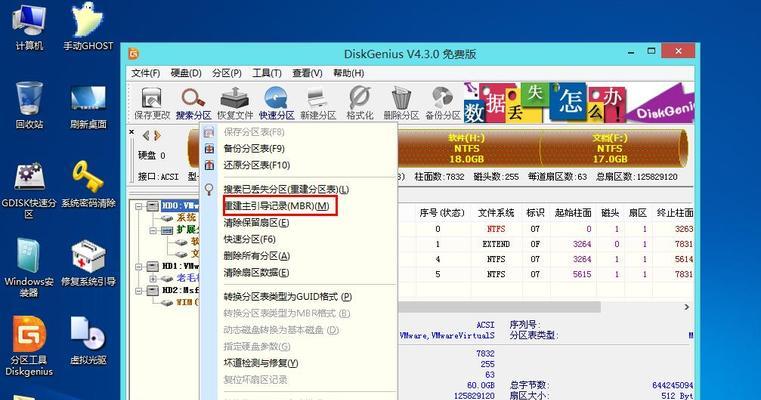Click the 备份分区 toolbar icon
Image resolution: width=761 pixels, height=400 pixels.
pyautogui.click(x=443, y=103)
